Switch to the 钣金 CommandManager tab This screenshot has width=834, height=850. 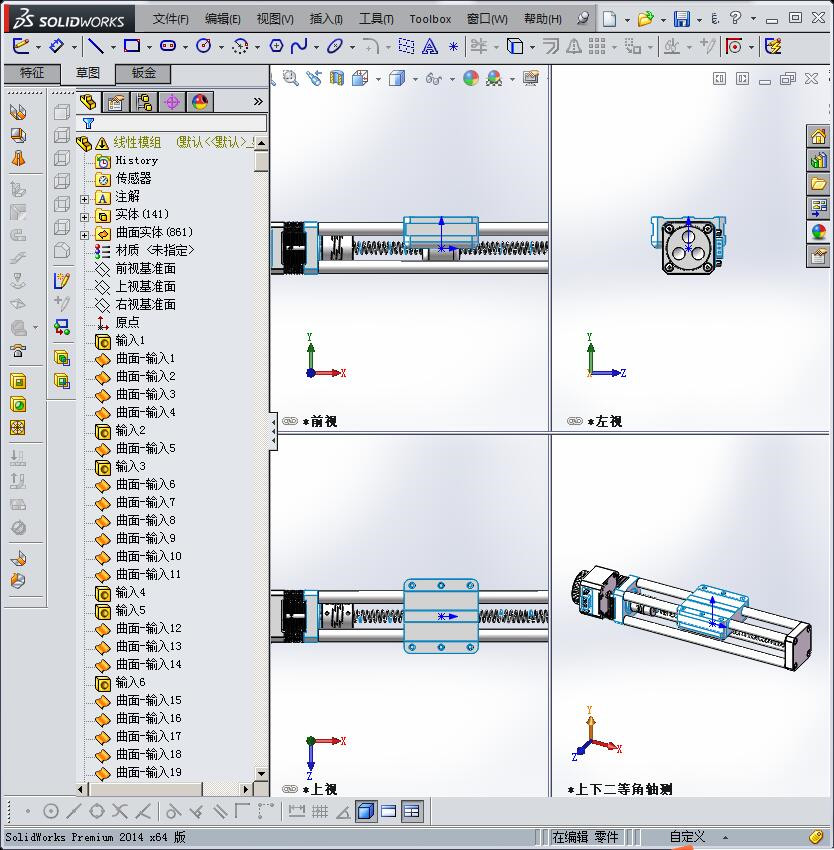145,73
